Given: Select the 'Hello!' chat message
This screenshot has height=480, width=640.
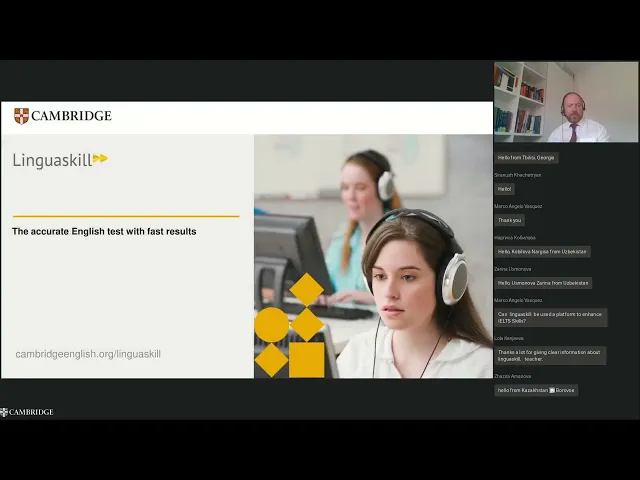Looking at the screenshot, I should (x=504, y=189).
